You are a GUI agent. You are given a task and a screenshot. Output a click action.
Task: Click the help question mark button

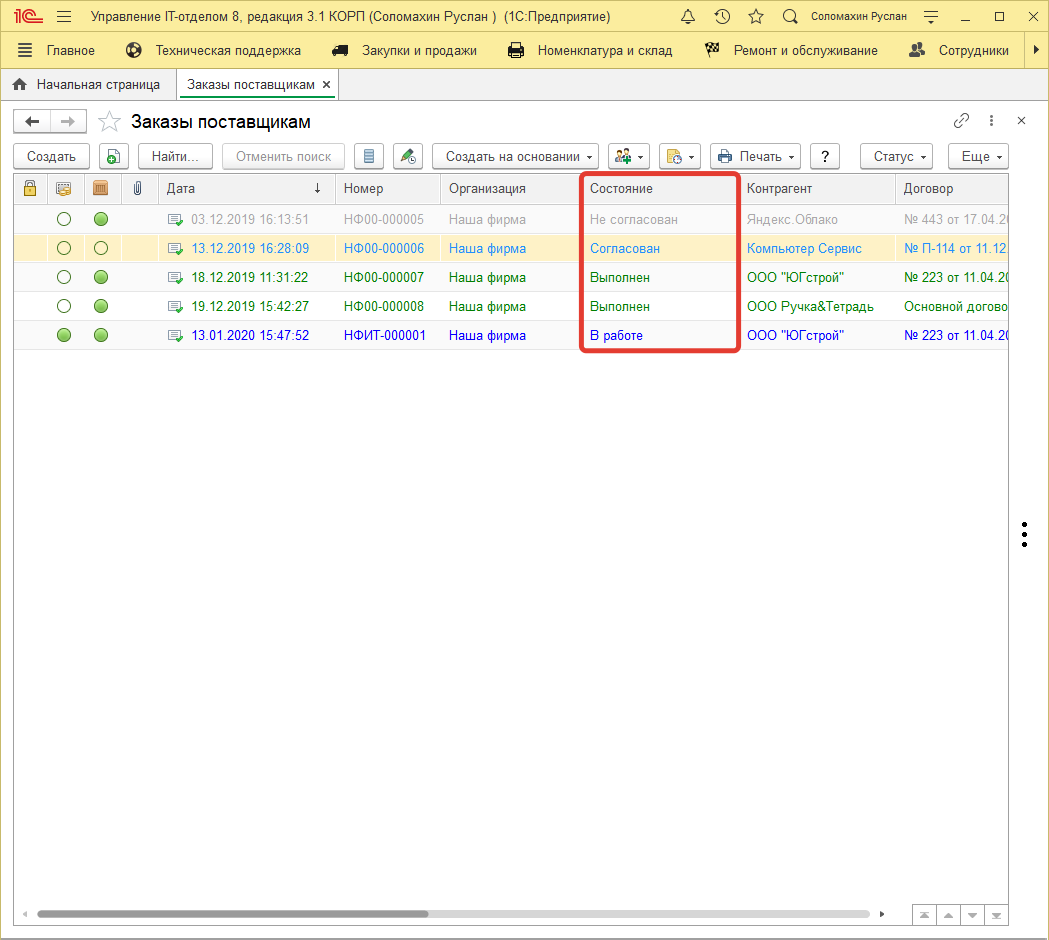click(x=824, y=156)
